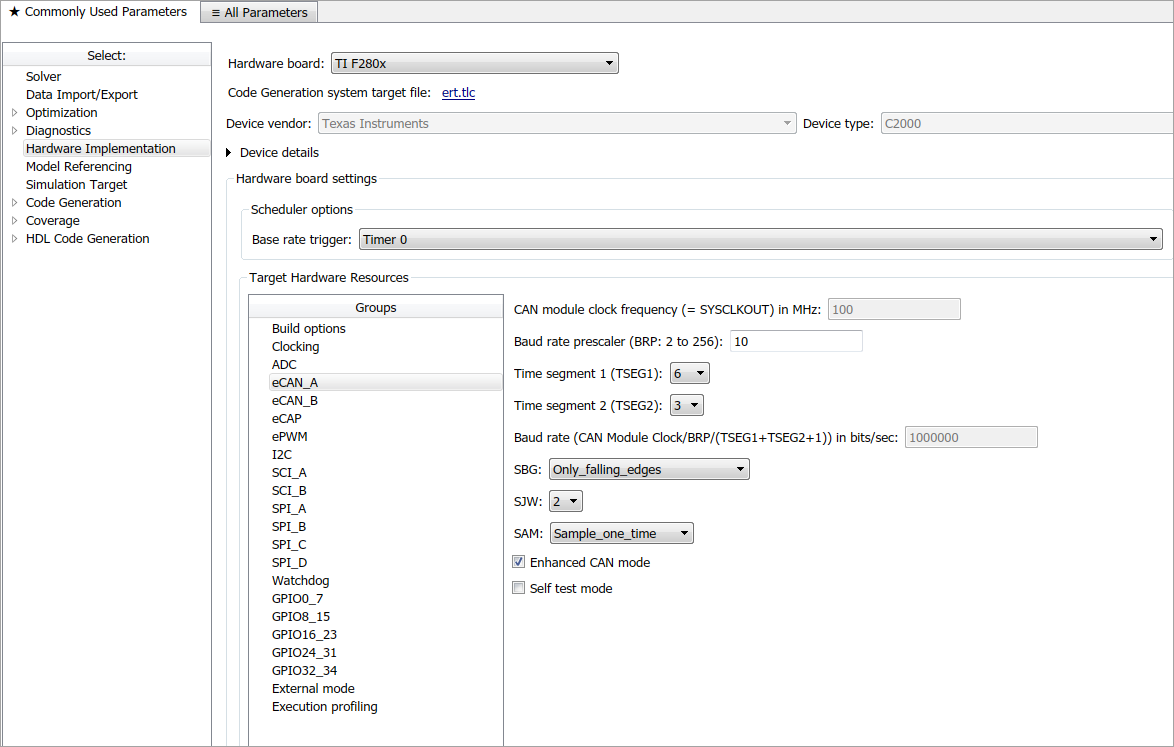Click the Baud rate prescaler input field

(x=796, y=341)
